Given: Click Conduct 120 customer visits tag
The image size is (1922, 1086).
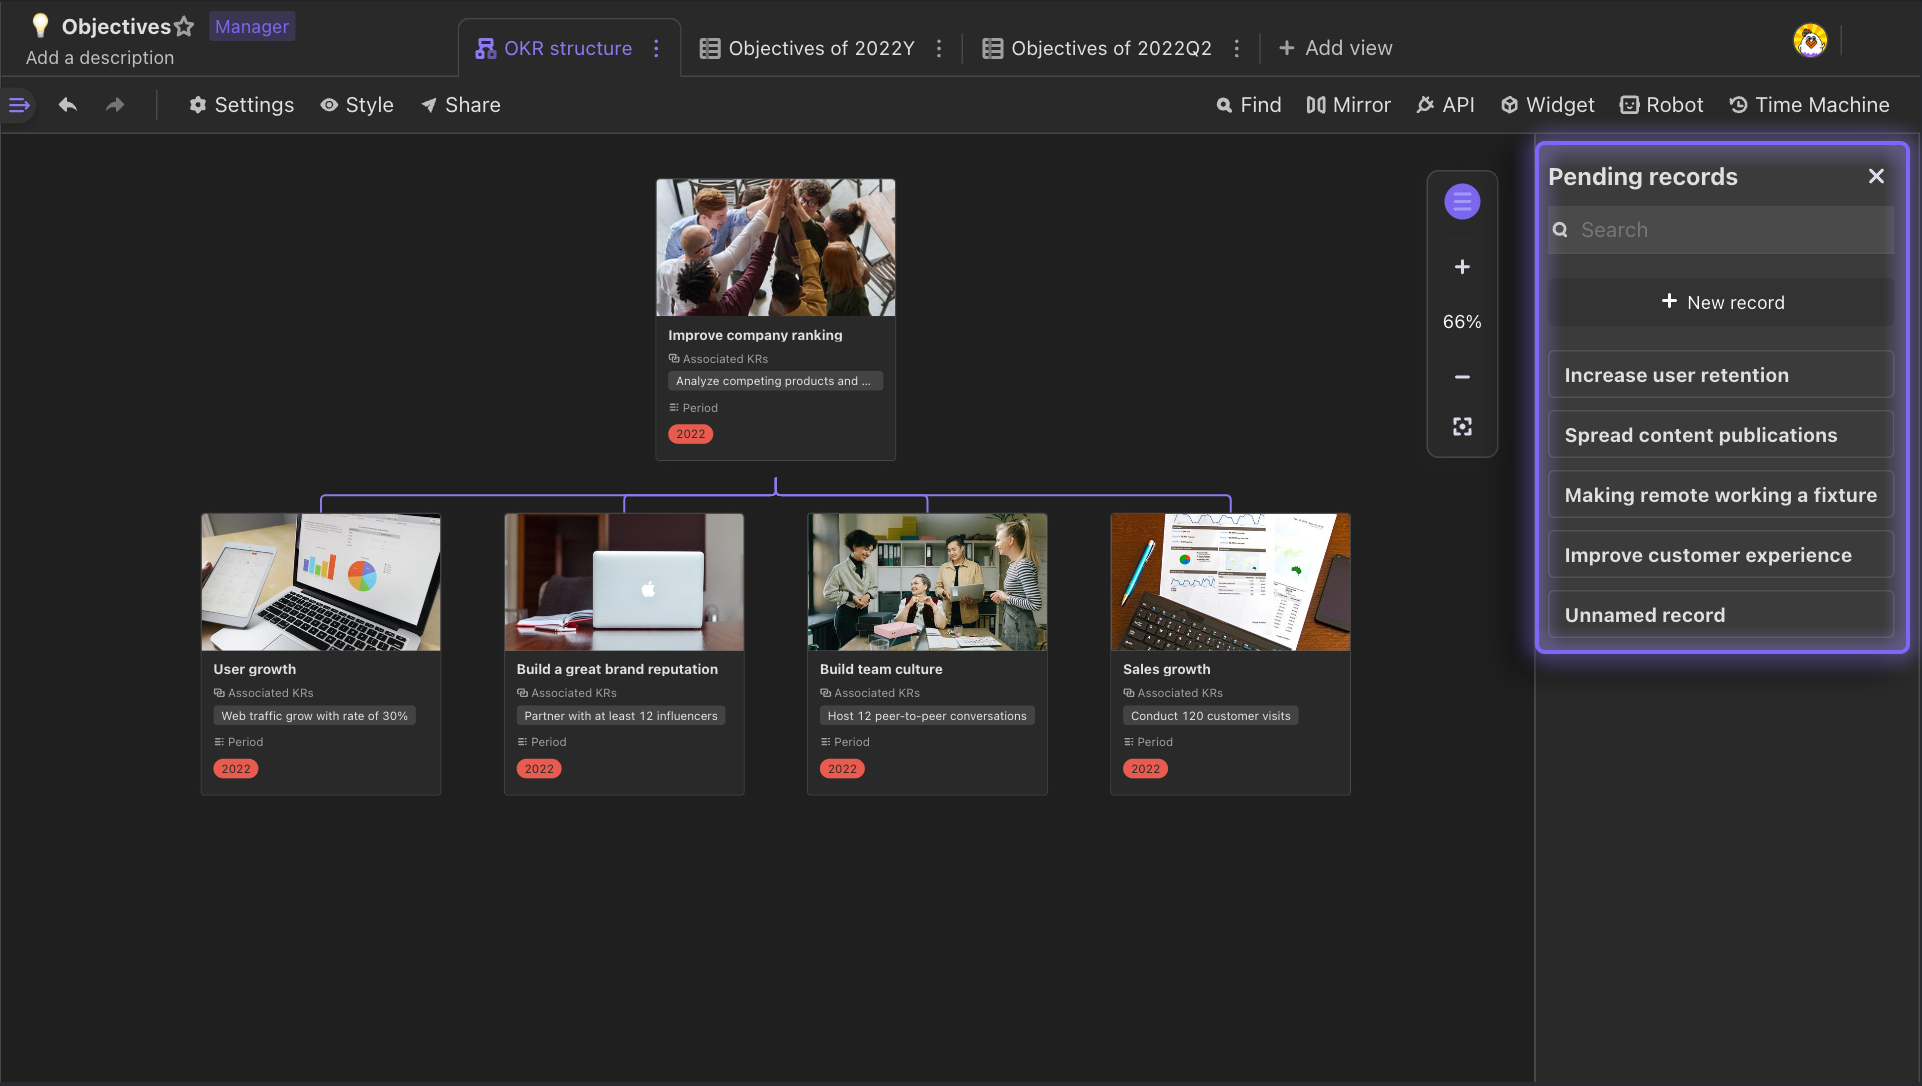Looking at the screenshot, I should (1210, 716).
